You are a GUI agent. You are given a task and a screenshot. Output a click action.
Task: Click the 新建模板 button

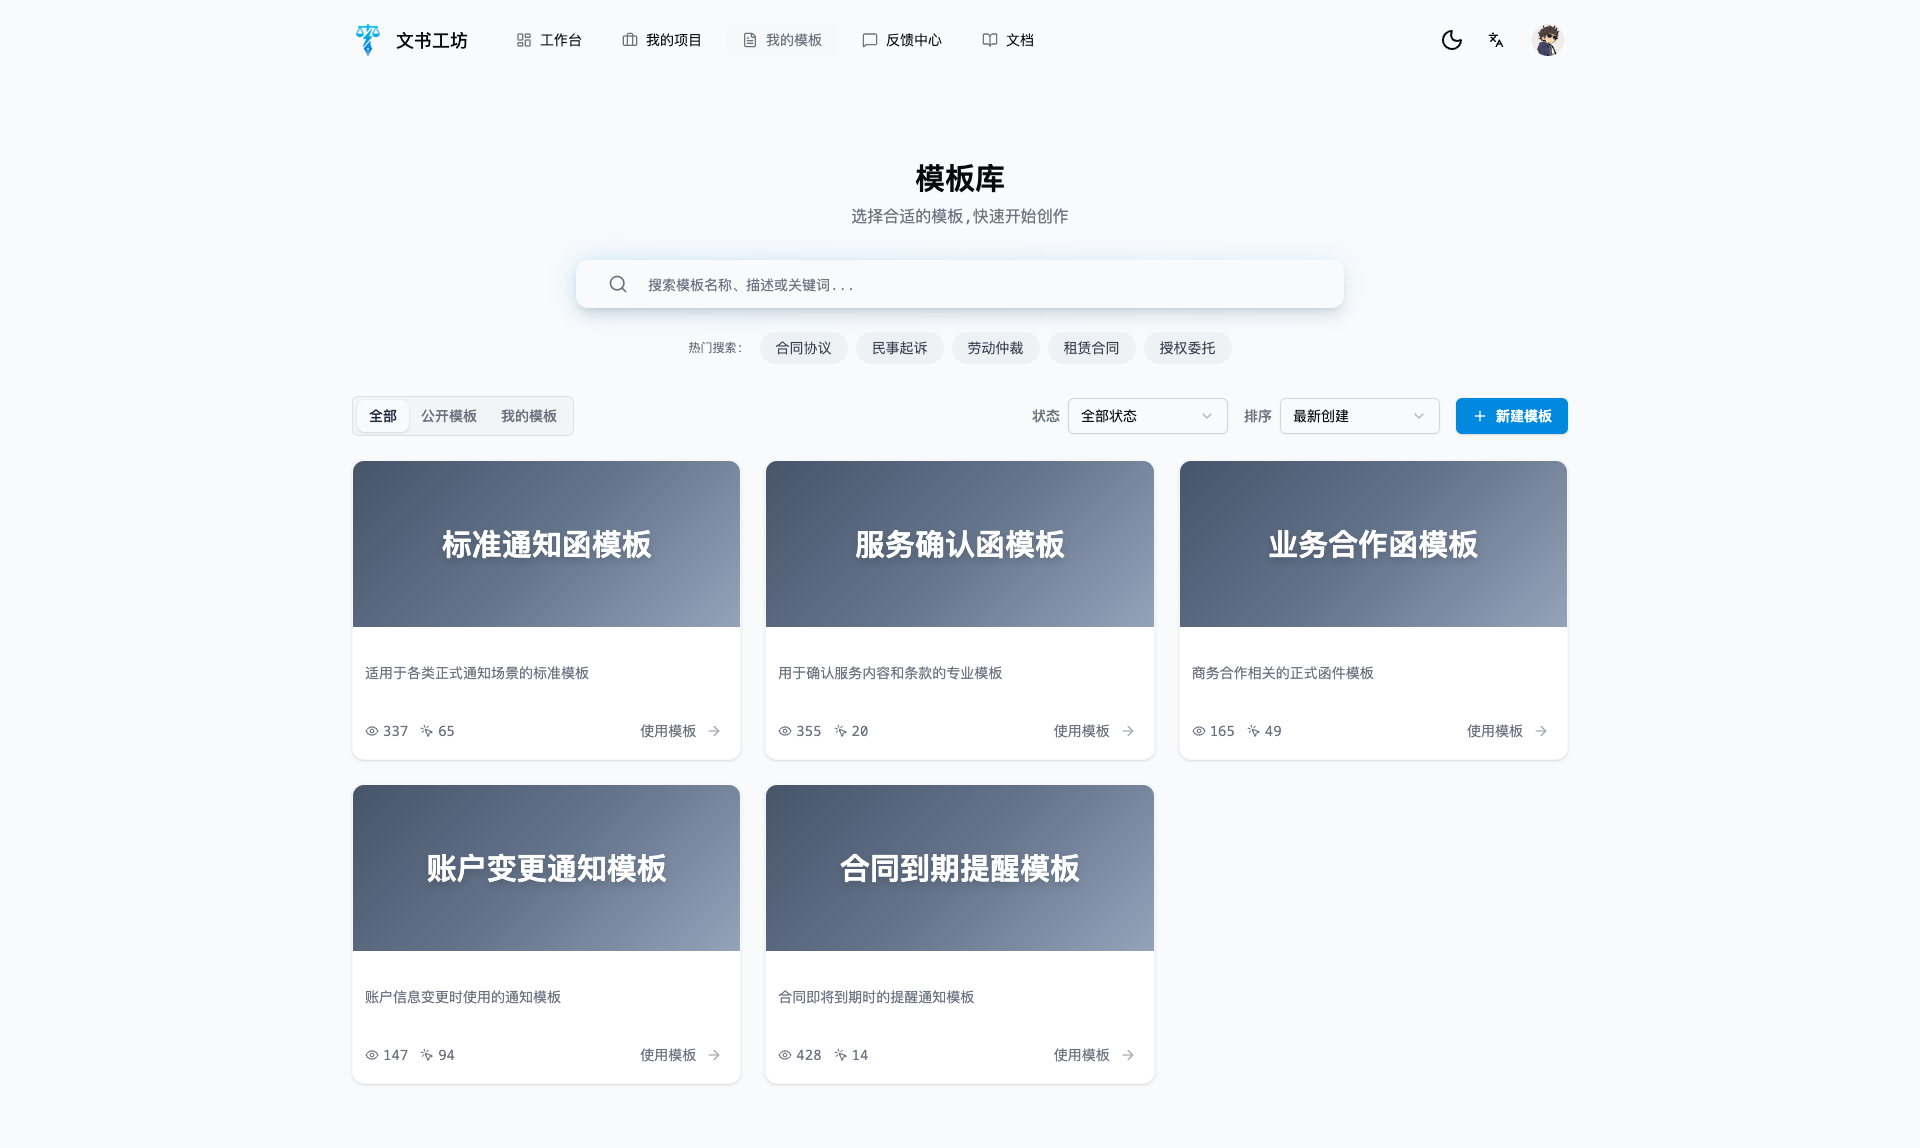1511,416
